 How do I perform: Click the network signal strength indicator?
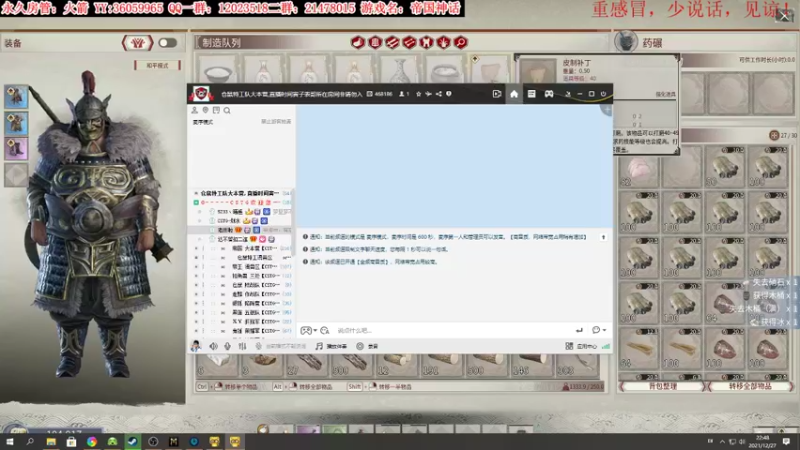(x=606, y=346)
